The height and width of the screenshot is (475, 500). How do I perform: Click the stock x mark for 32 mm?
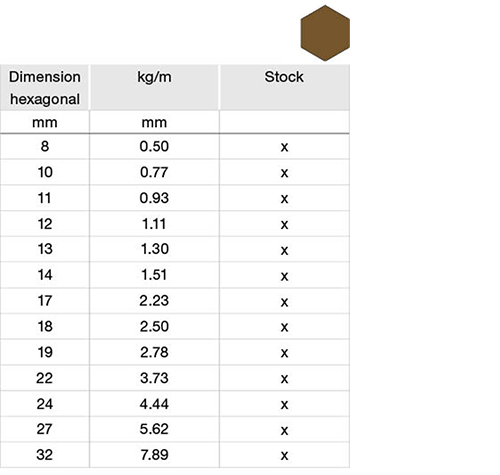point(284,456)
